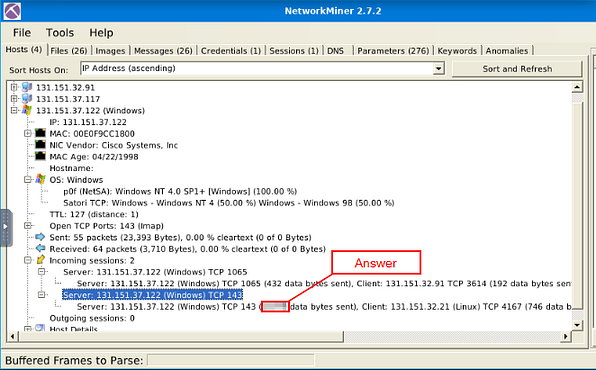
Task: Click the Buffered Frames to Parse progress bar
Action: (x=231, y=360)
